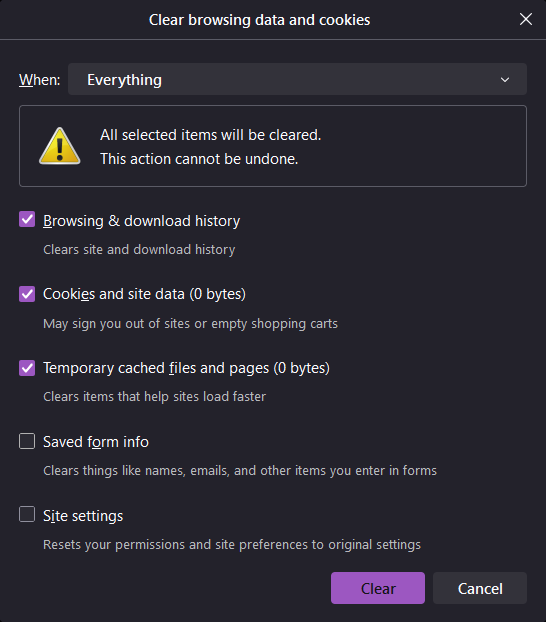Screen dimensions: 546x622
Task: Uncheck Temporary cached files and pages checkbox
Action: tap(27, 368)
